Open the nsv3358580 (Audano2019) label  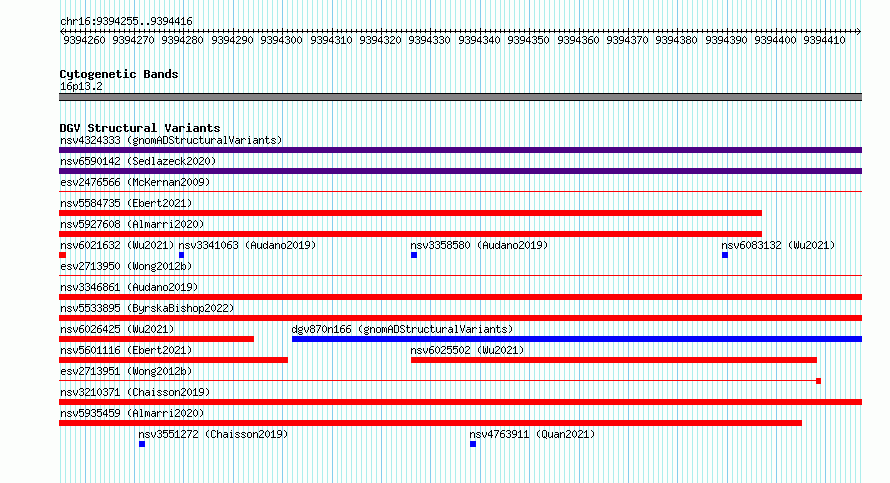coord(479,245)
